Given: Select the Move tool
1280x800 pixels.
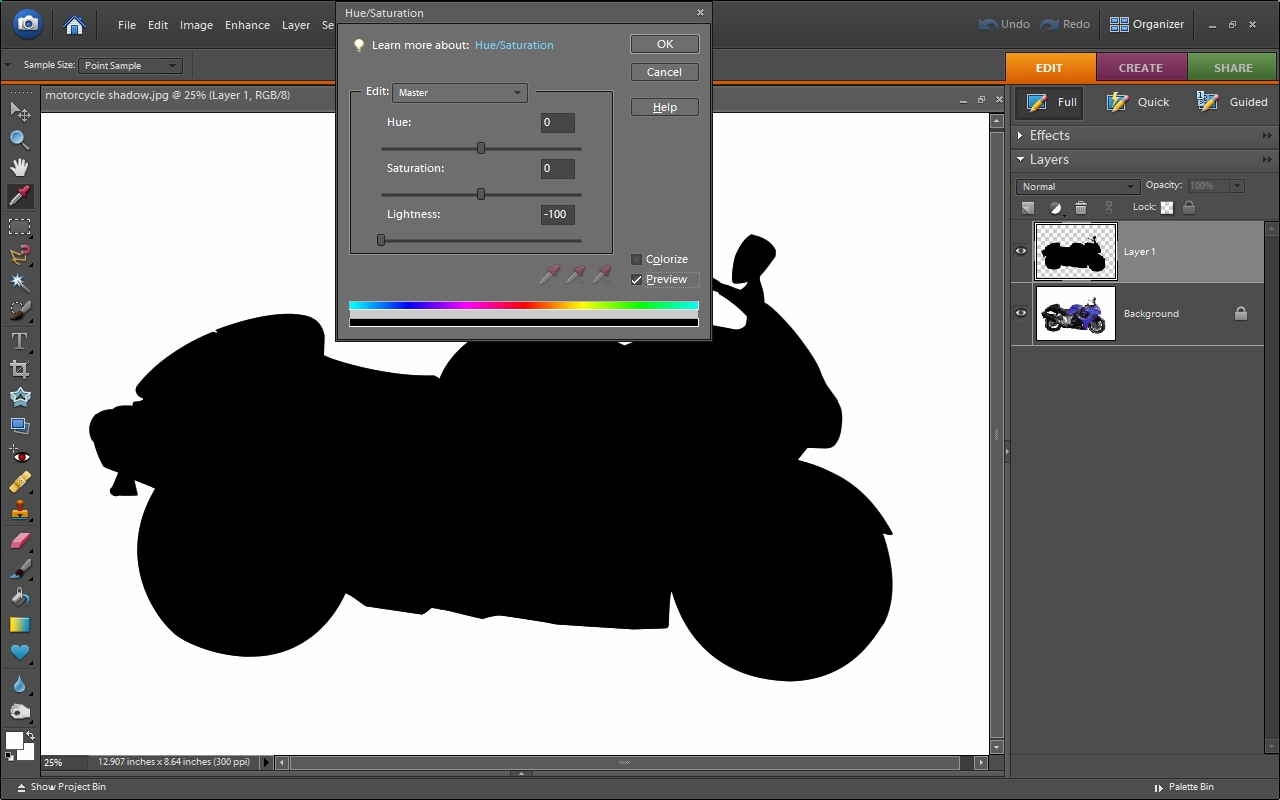Looking at the screenshot, I should [x=19, y=111].
